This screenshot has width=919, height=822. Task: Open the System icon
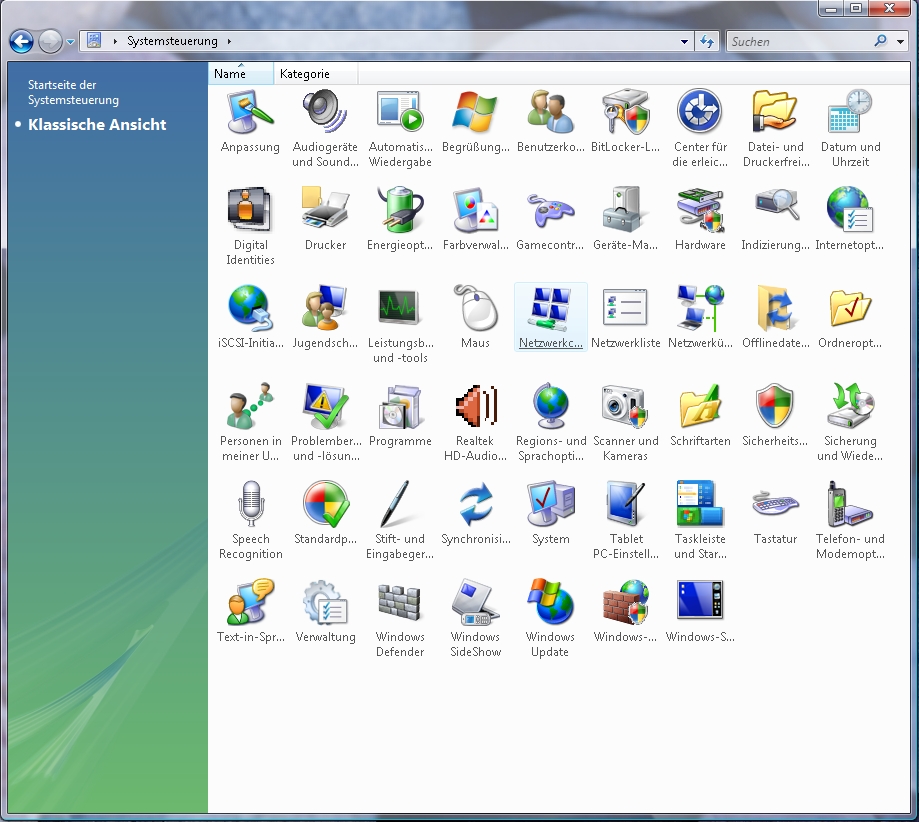(550, 503)
